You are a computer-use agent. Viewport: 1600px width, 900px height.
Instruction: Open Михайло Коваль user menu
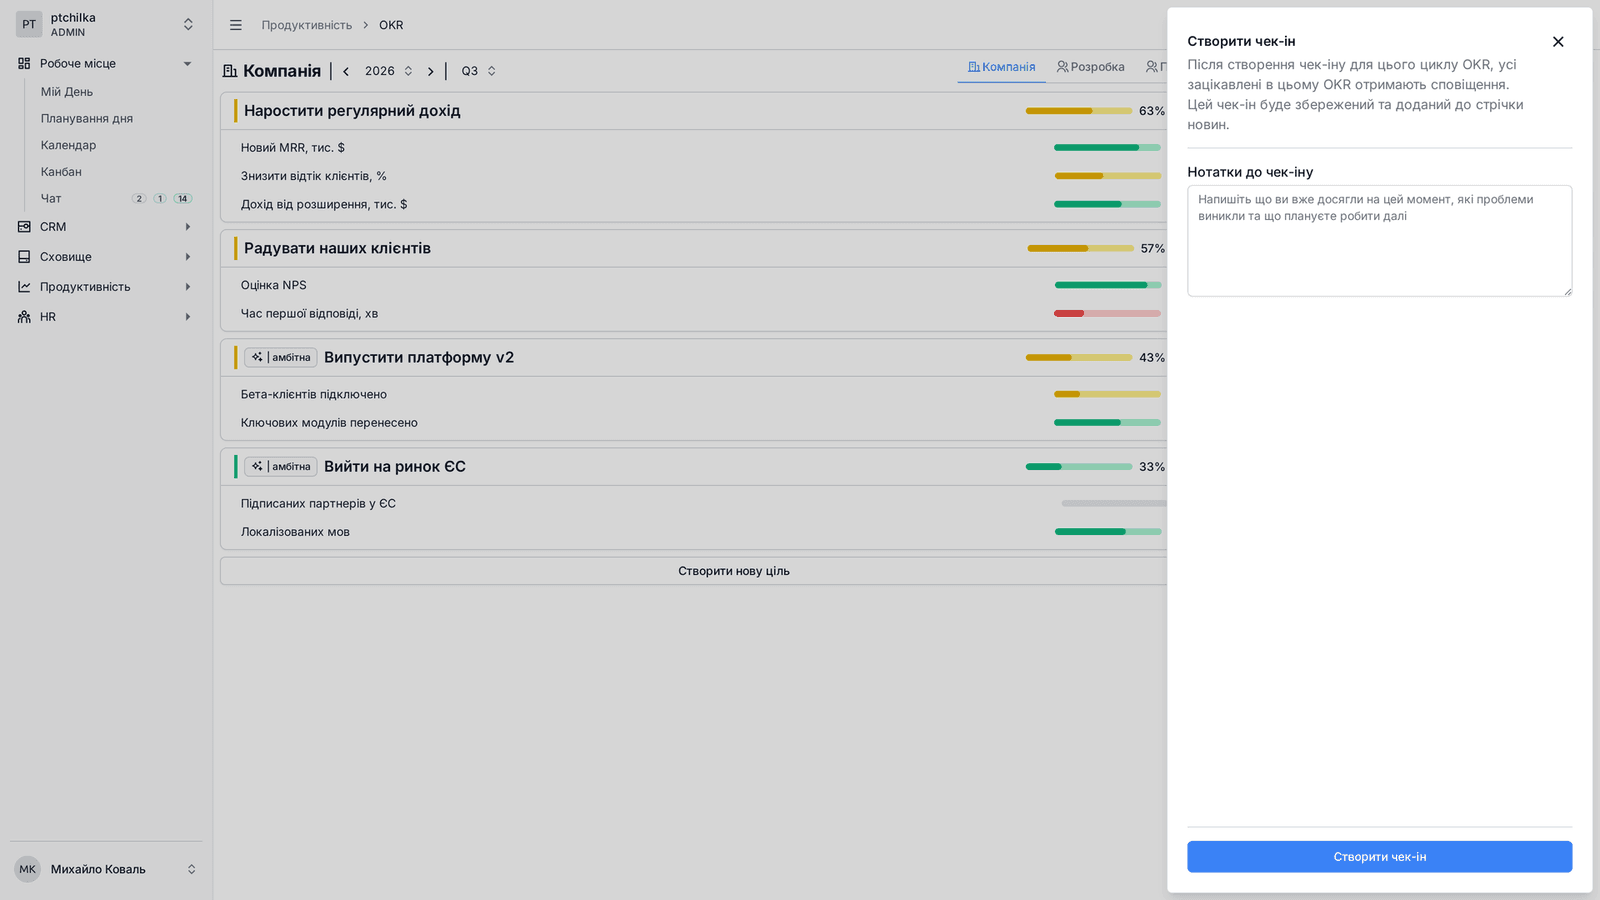[106, 869]
